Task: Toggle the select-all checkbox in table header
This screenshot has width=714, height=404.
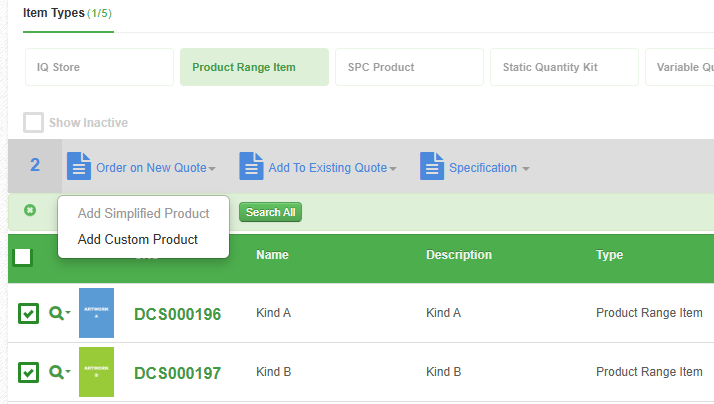Action: (23, 256)
